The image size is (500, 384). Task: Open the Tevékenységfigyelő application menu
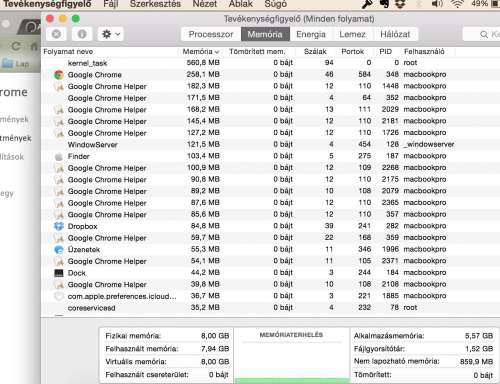tap(47, 4)
